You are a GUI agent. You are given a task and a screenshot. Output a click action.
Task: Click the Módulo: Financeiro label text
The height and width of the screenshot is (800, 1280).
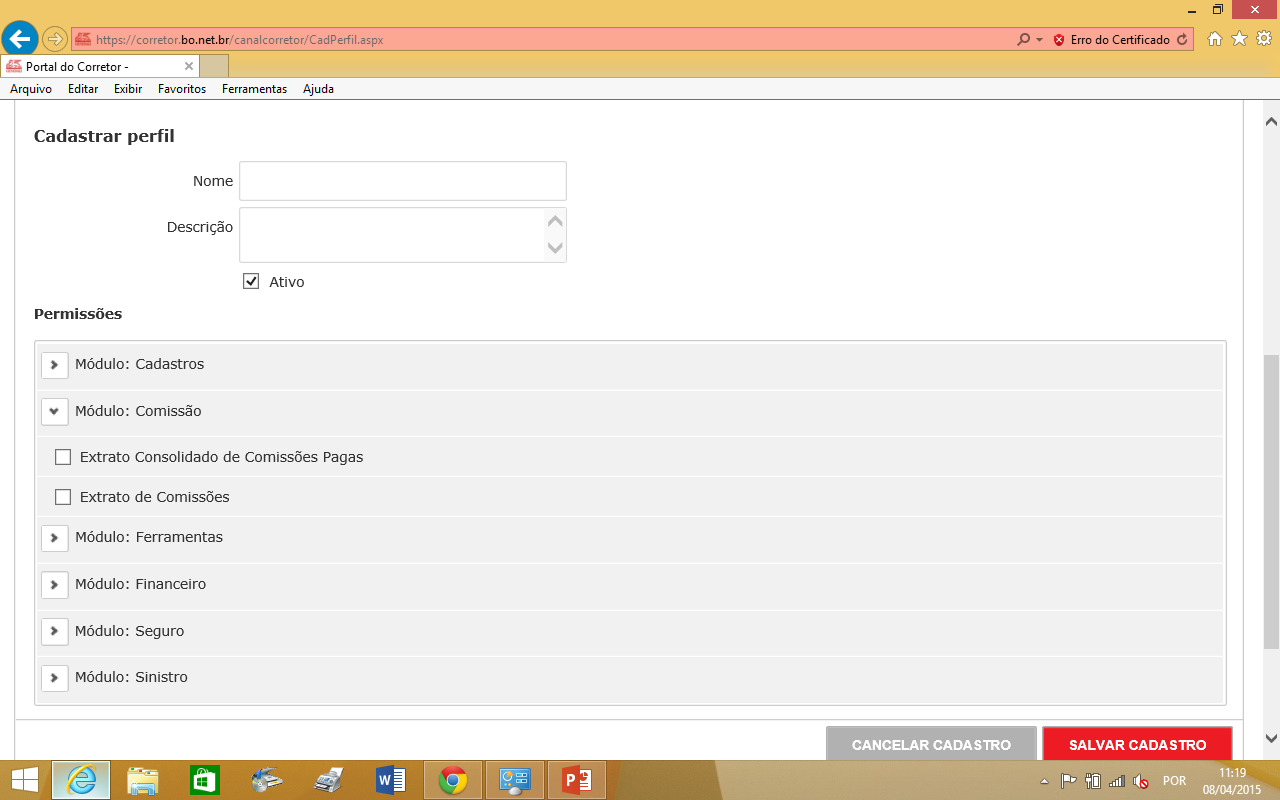tap(140, 584)
